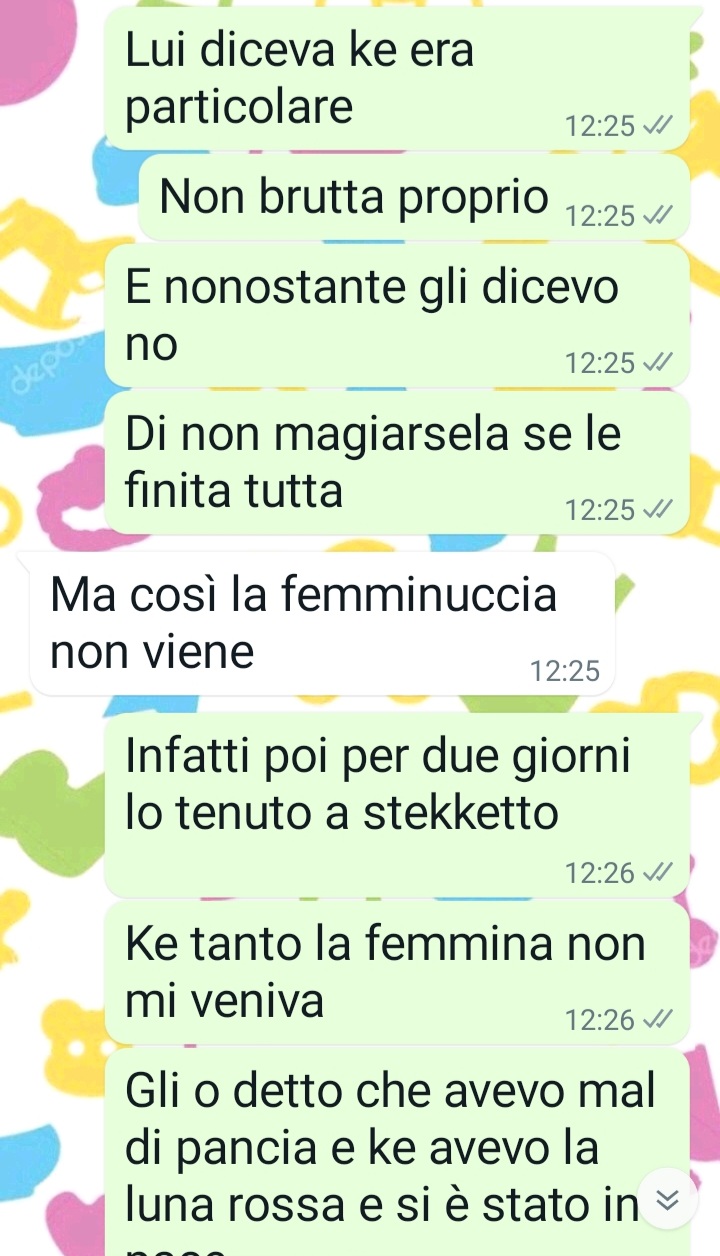Select message "Ke tanto la femmina non mi veniva"
The width and height of the screenshot is (720, 1256).
398,972
